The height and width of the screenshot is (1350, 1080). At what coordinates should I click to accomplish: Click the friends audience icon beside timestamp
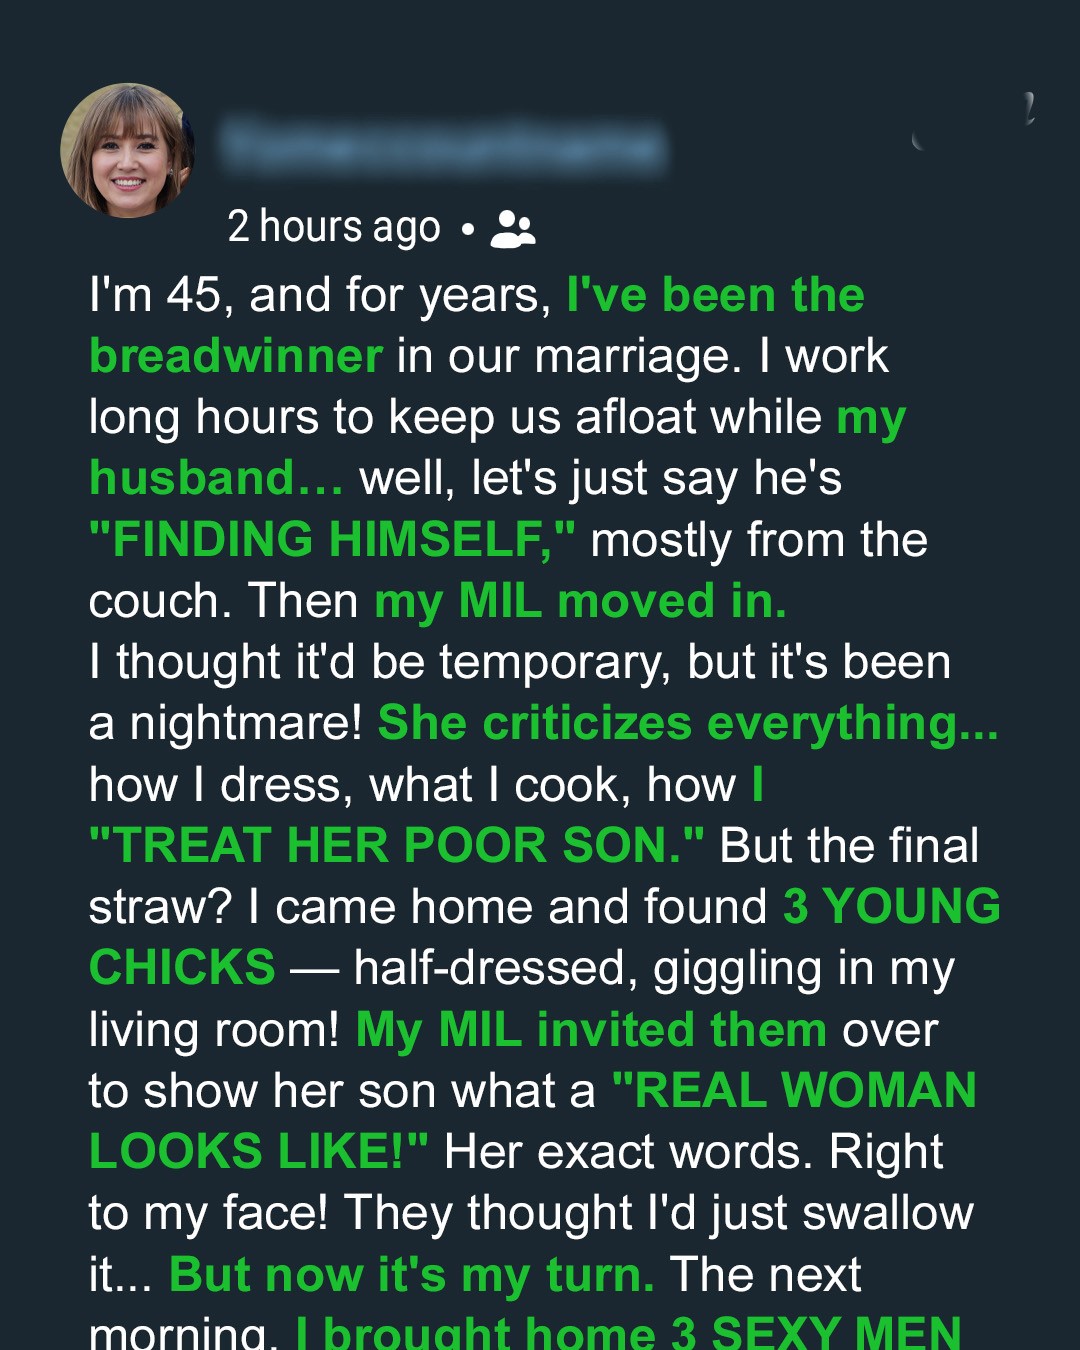tap(513, 229)
